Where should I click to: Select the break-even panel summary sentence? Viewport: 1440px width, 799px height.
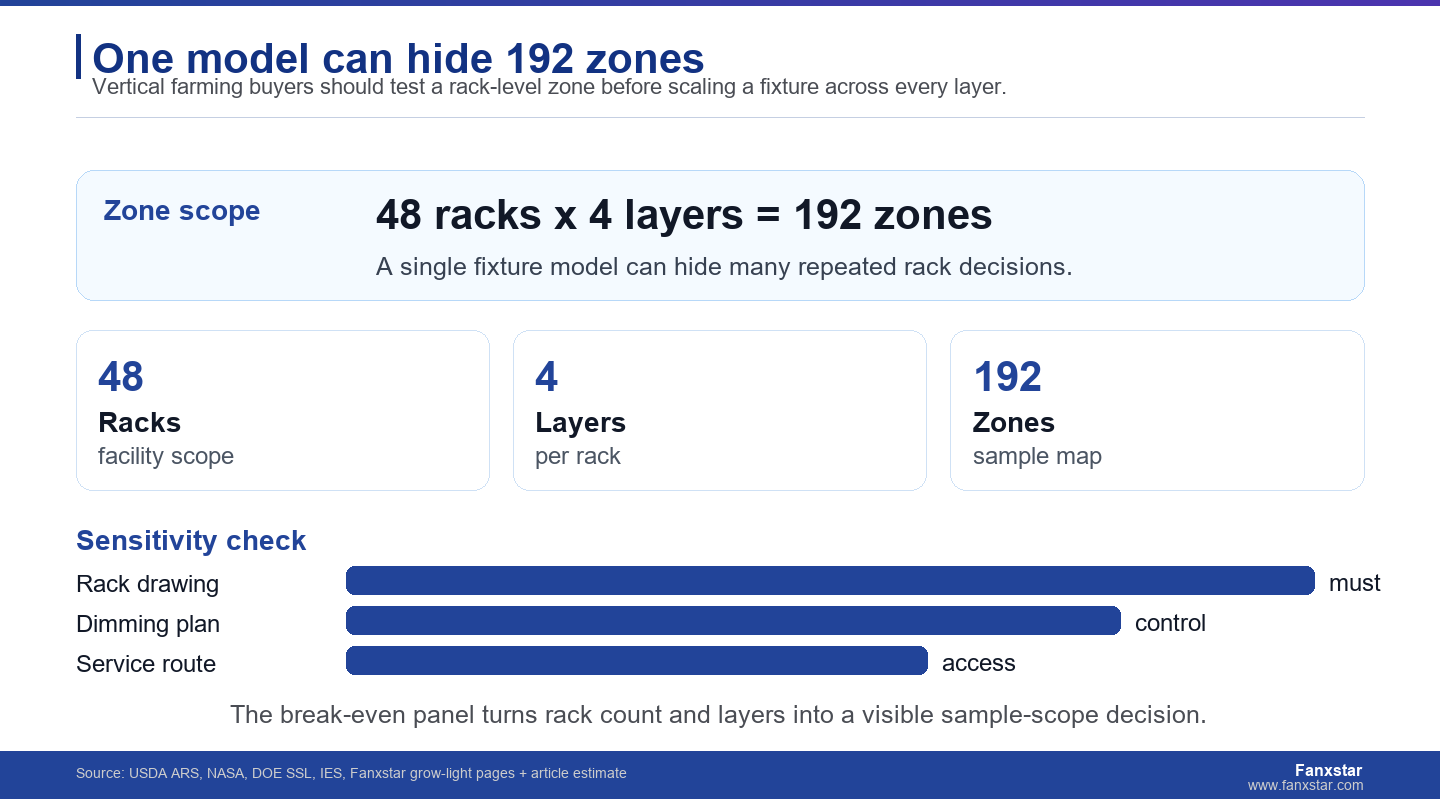point(718,715)
